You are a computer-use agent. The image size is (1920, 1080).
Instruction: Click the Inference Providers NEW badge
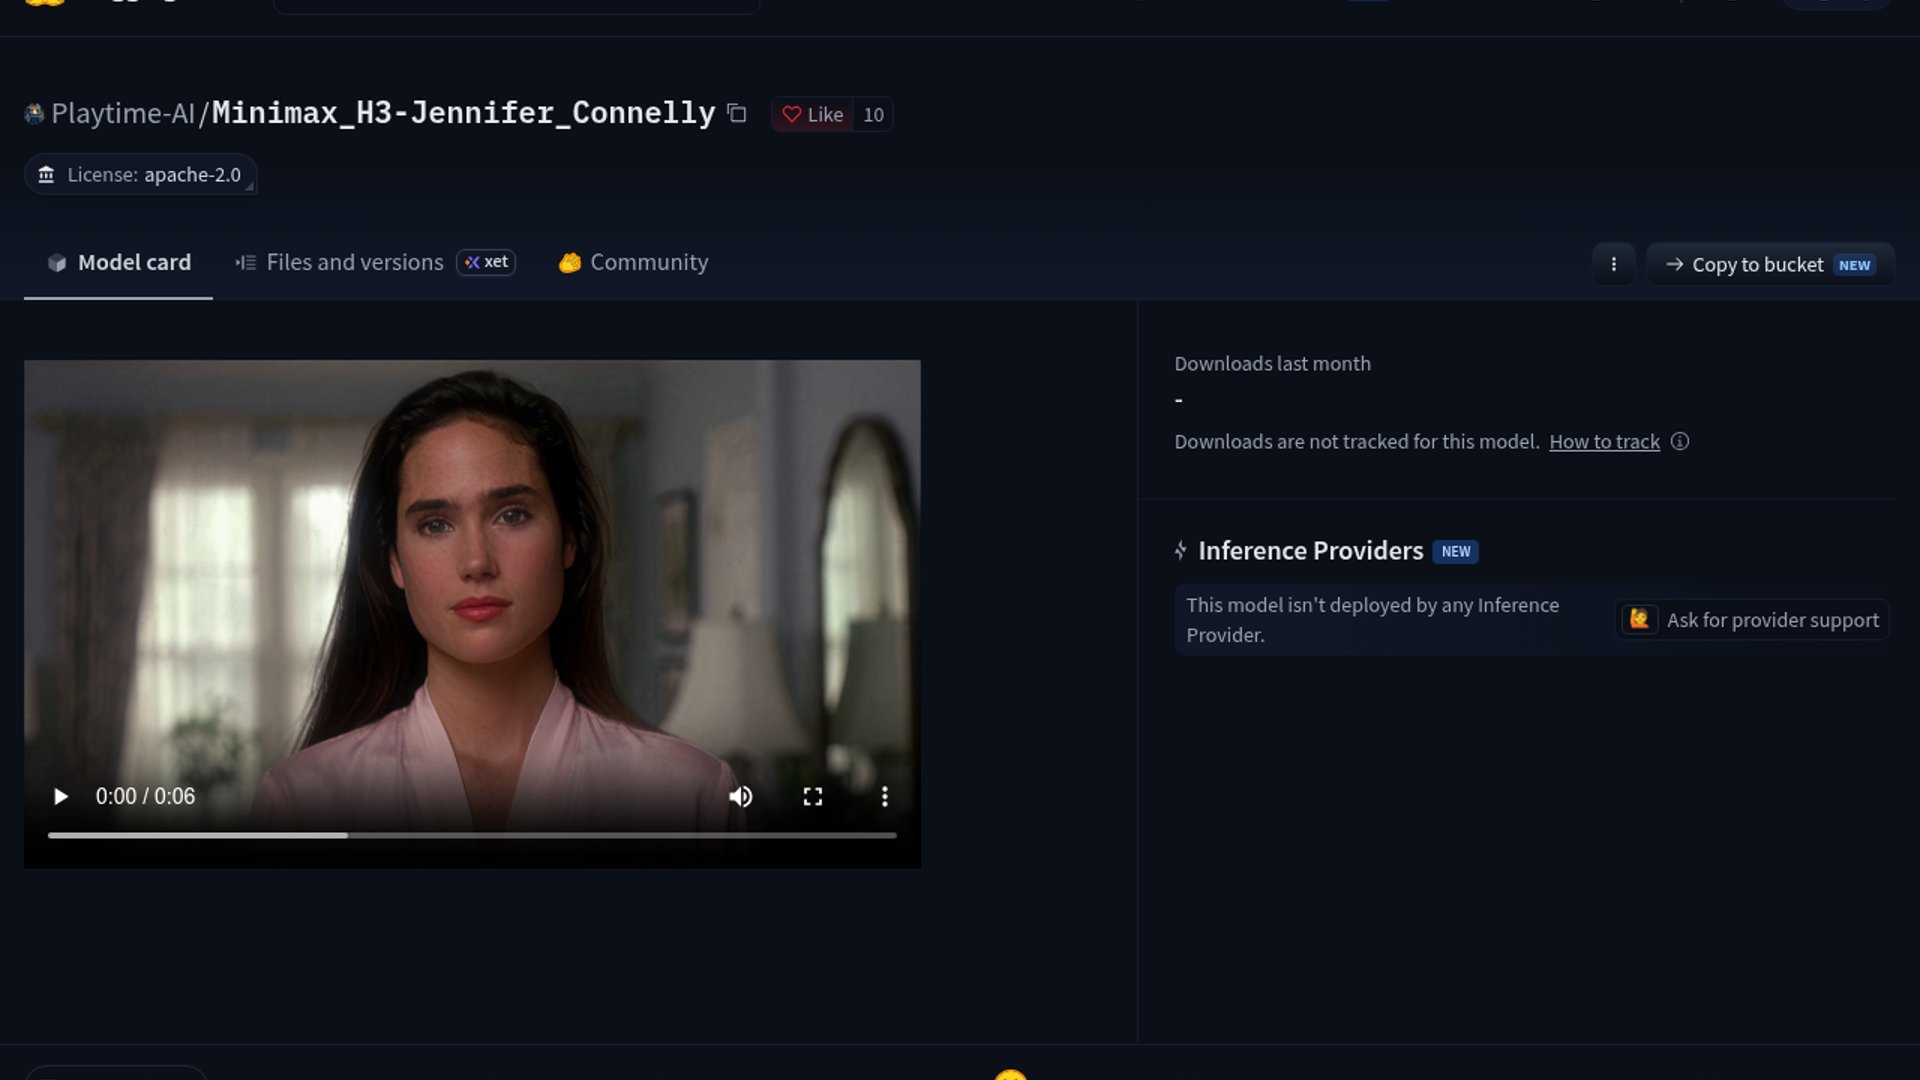coord(1456,552)
